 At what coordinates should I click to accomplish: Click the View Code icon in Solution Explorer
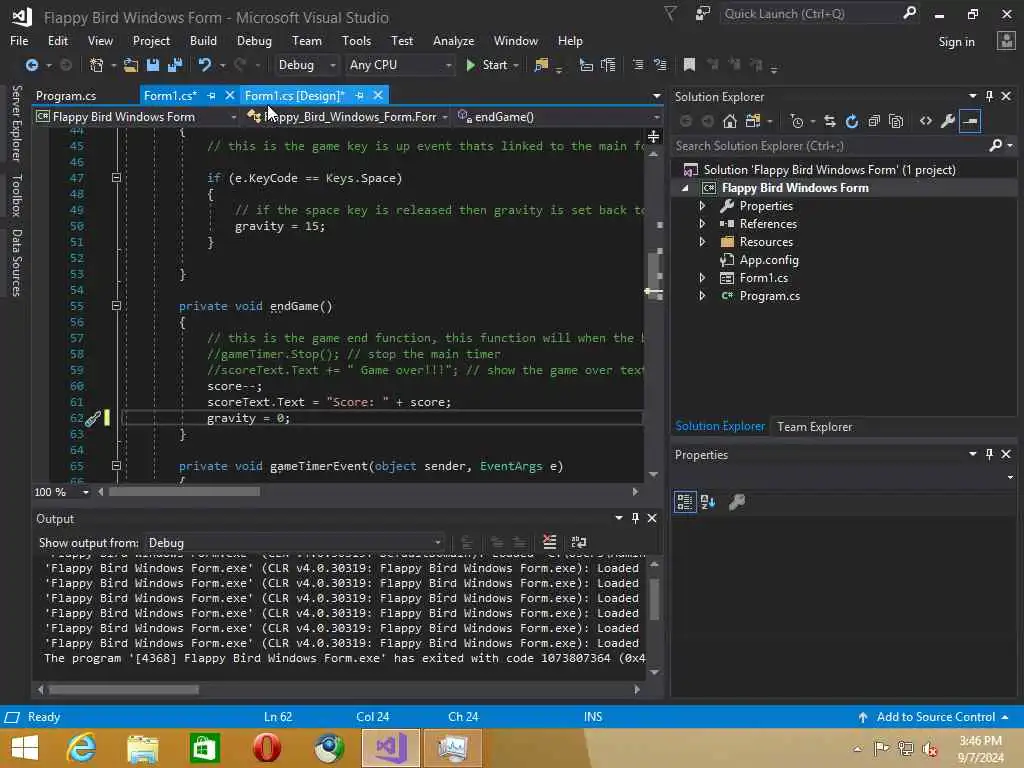tap(925, 121)
